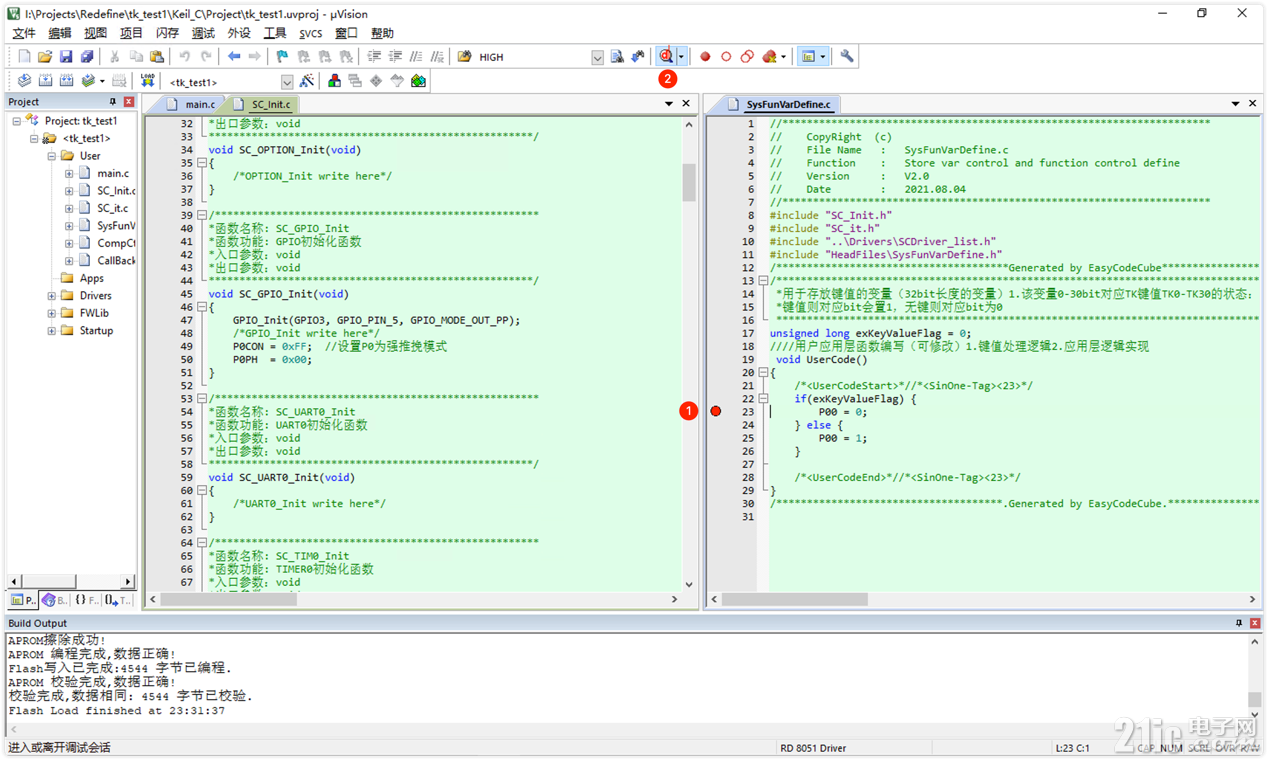Open the SVCS menu
This screenshot has width=1268, height=760.
[x=310, y=33]
